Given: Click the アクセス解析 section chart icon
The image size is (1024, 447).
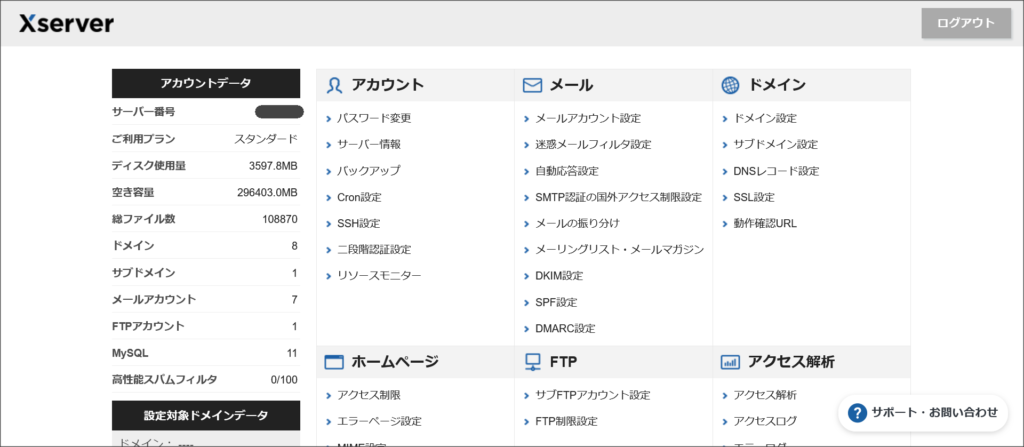Looking at the screenshot, I should point(730,362).
